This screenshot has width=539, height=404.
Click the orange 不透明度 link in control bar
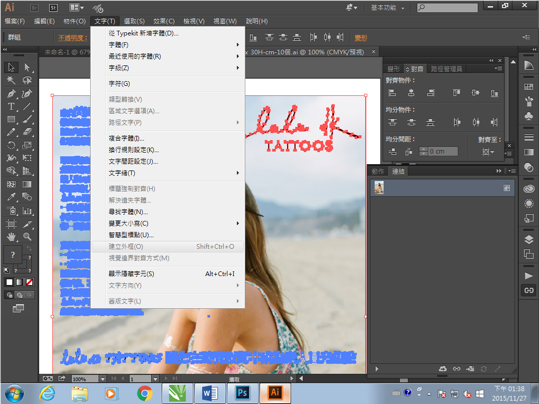pyautogui.click(x=72, y=38)
